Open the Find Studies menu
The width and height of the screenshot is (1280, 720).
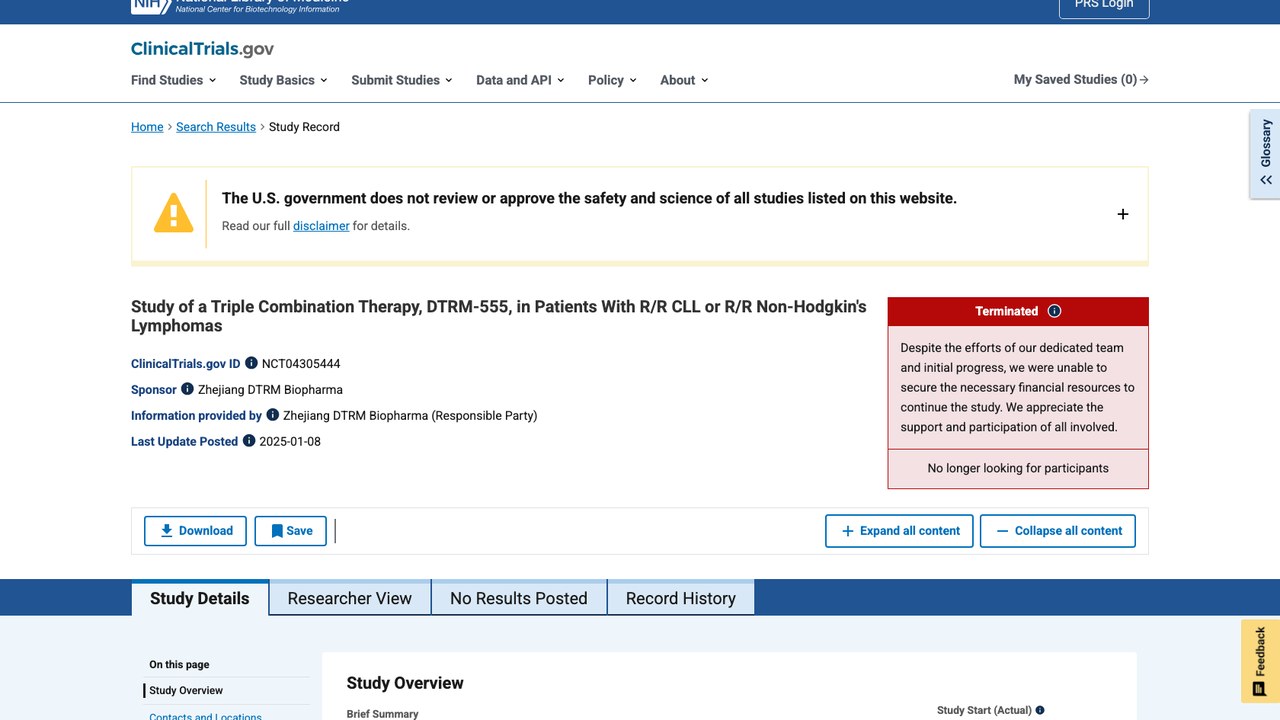point(173,80)
